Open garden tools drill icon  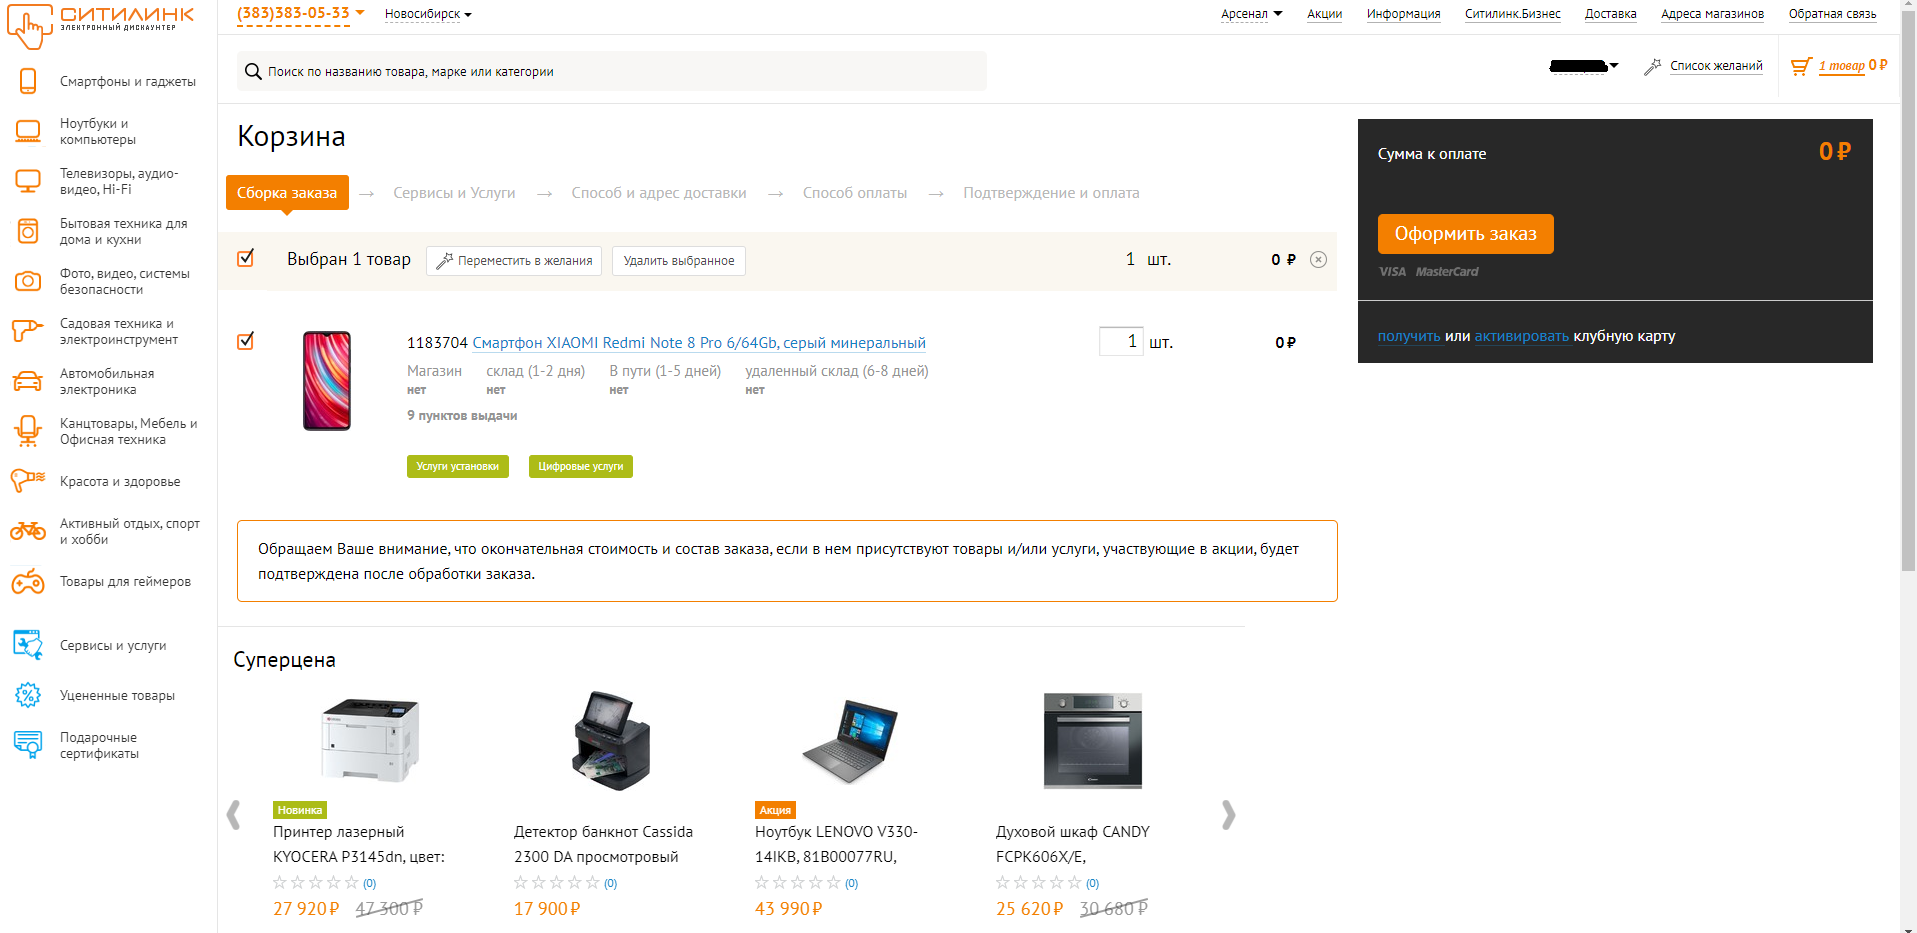[27, 330]
